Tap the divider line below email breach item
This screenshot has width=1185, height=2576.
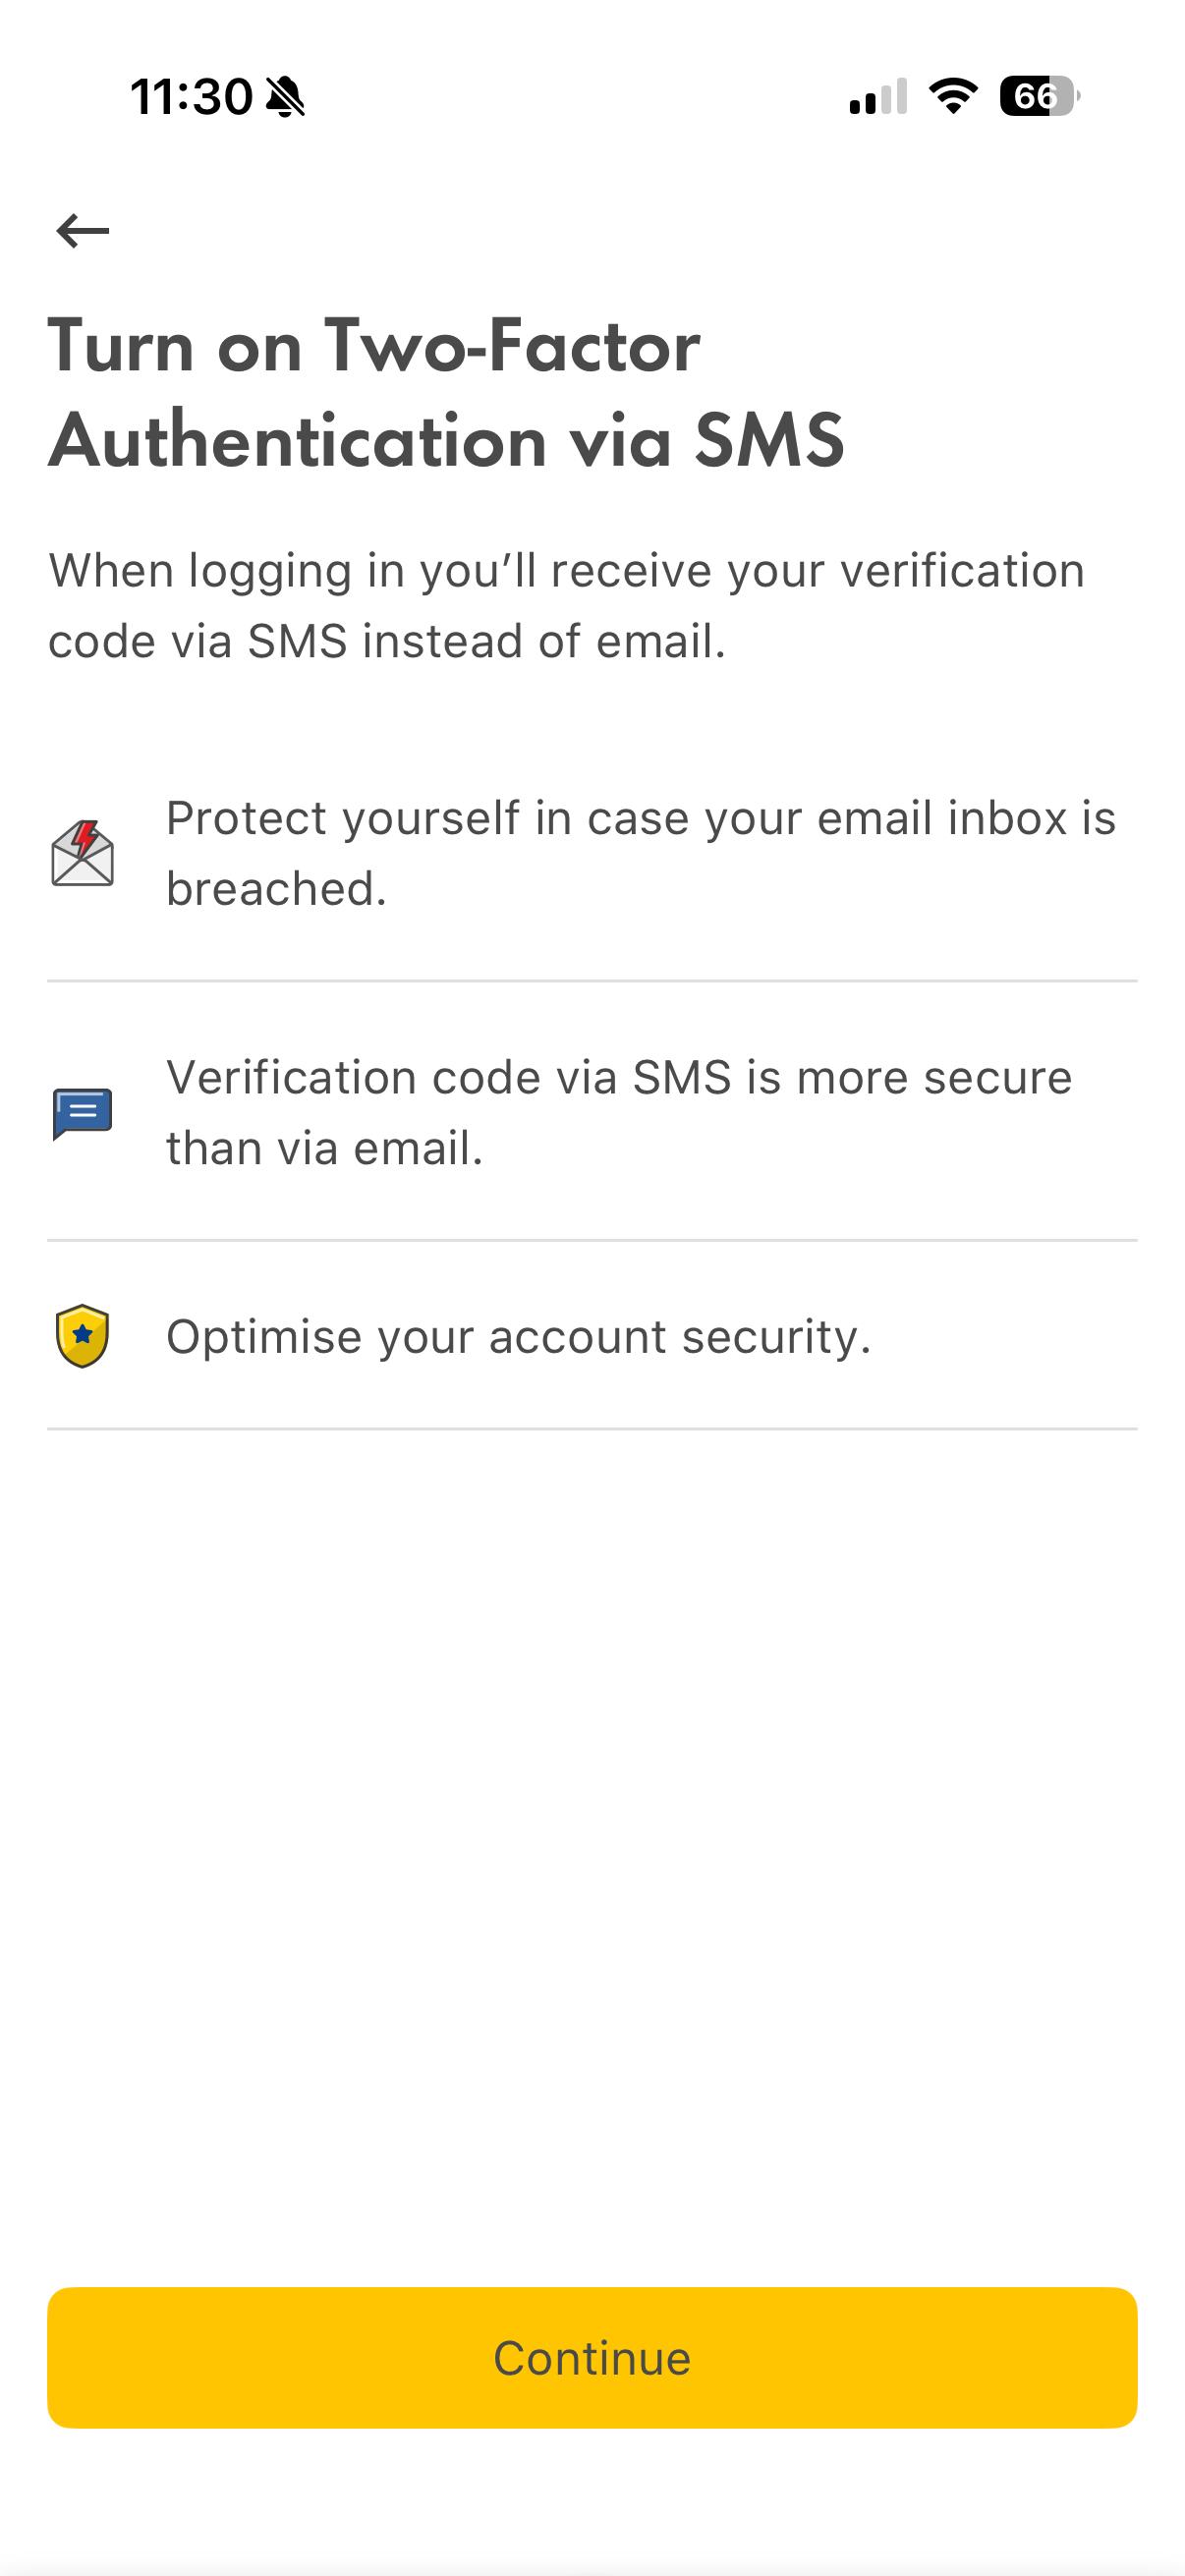click(x=592, y=981)
